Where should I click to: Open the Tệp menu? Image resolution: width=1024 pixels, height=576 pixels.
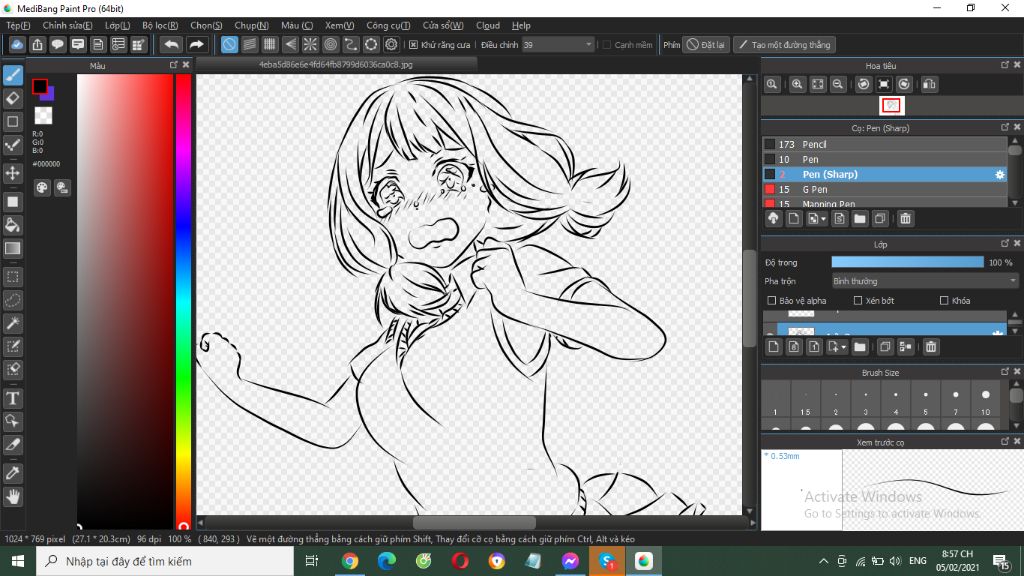click(x=18, y=25)
